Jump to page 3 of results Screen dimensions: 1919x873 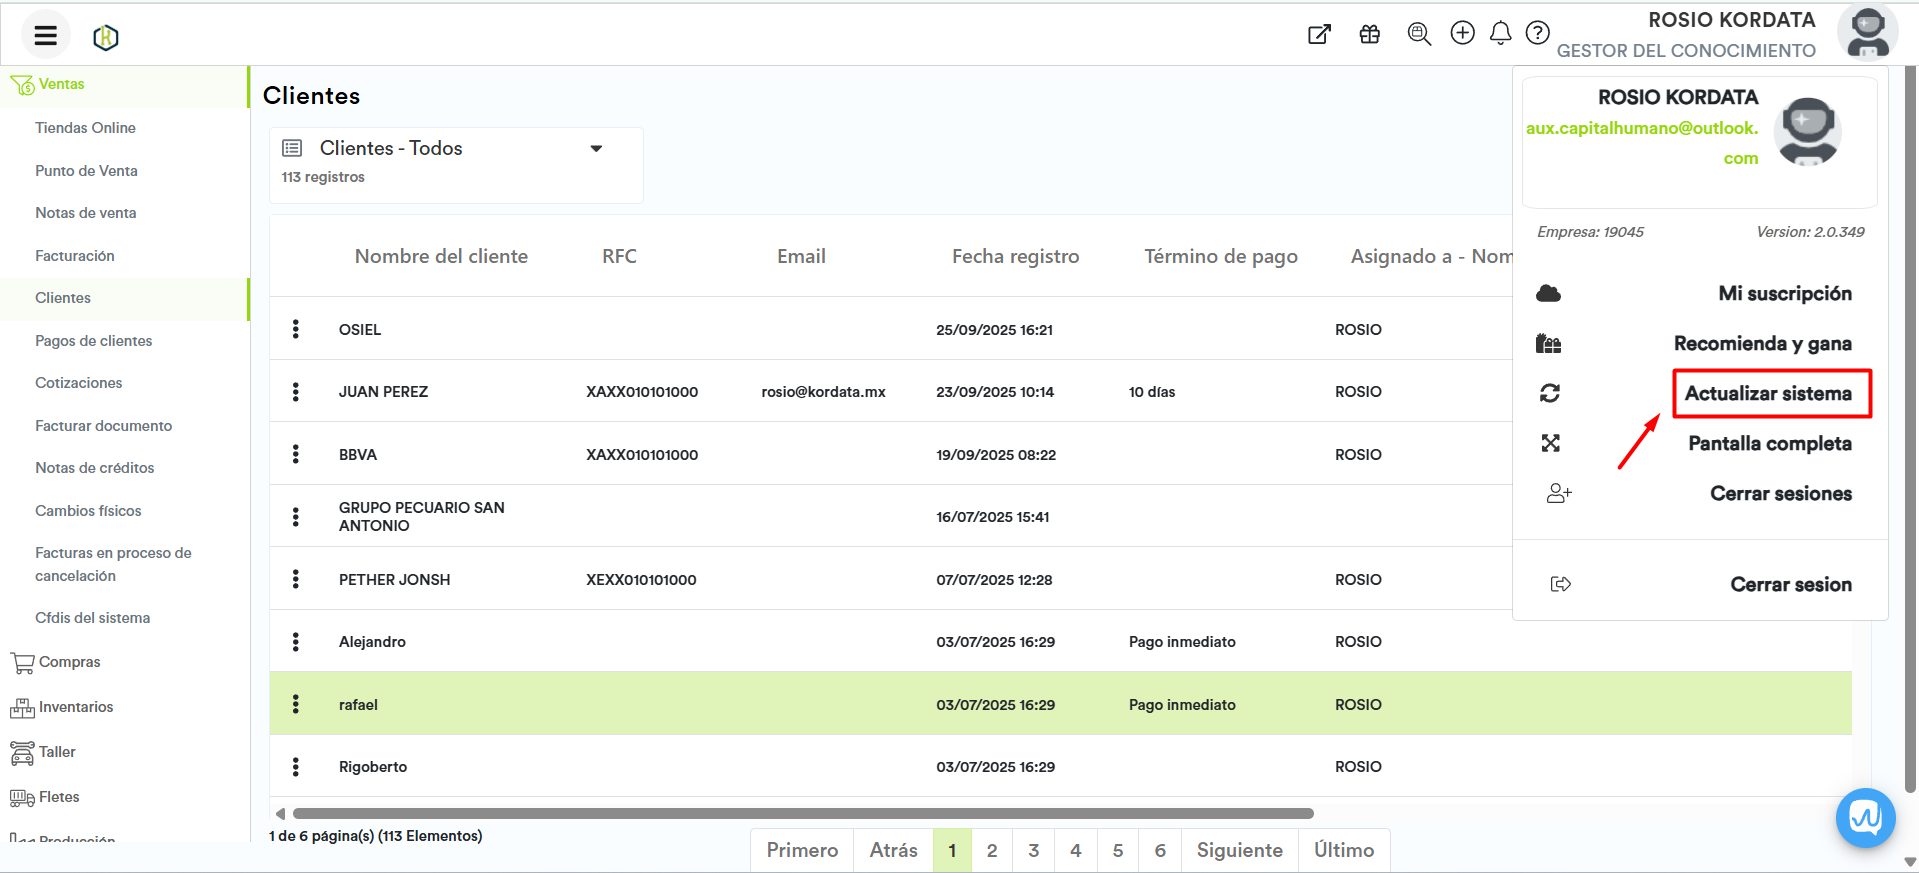[x=1033, y=850]
